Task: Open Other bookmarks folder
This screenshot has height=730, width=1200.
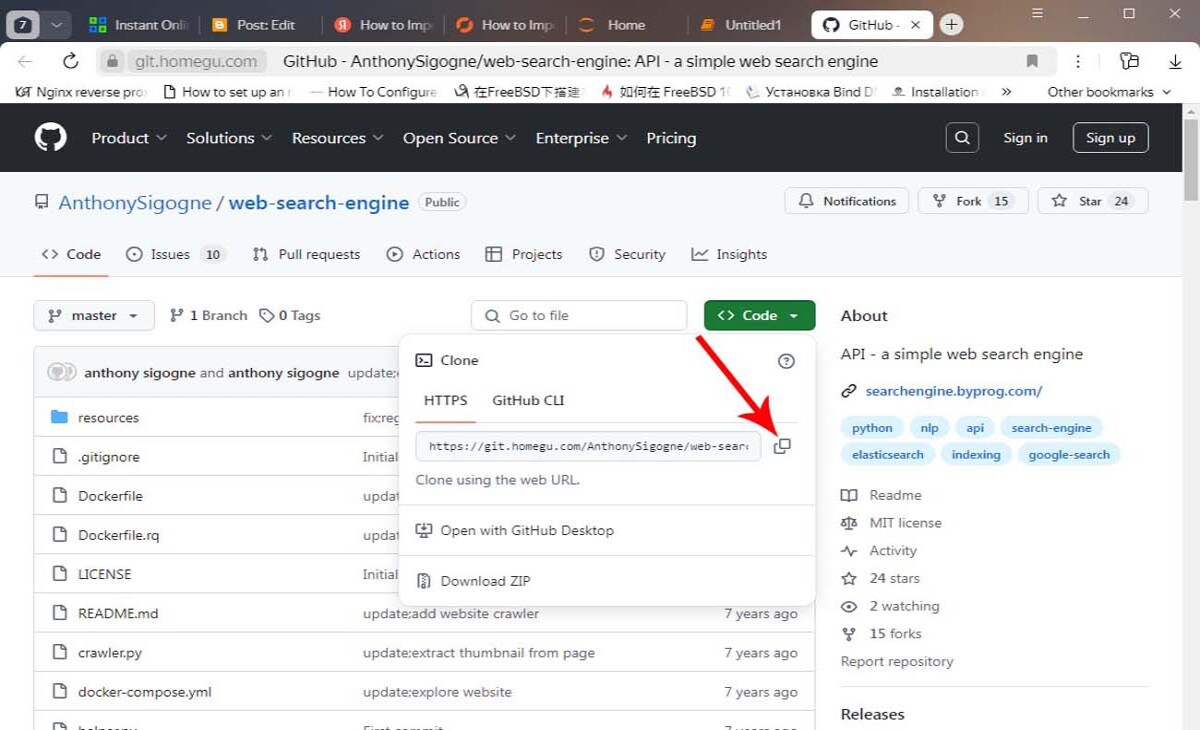Action: (x=1108, y=92)
